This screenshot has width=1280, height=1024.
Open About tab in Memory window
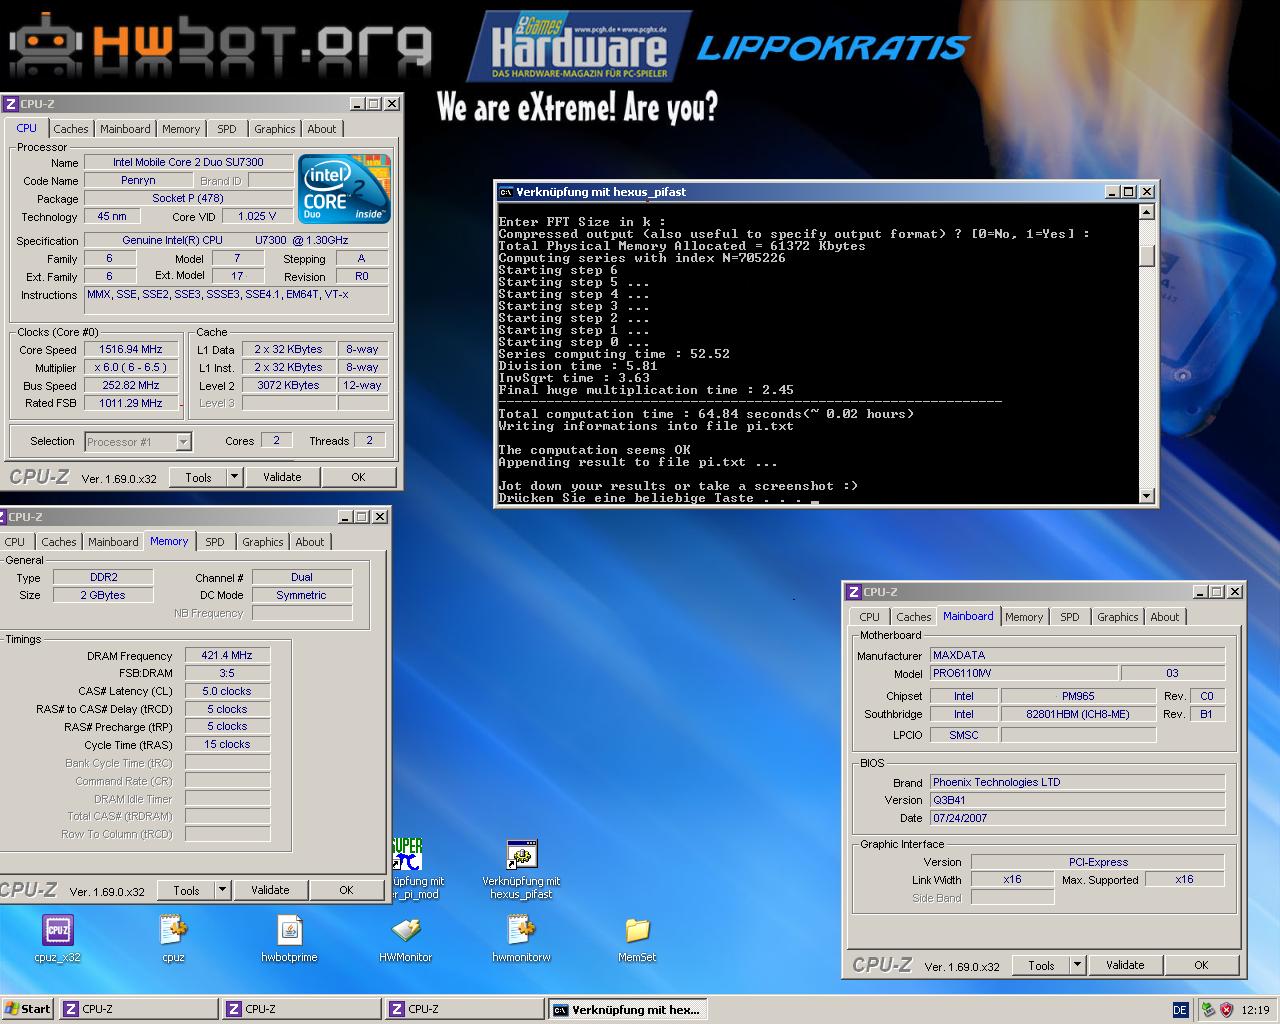(310, 542)
